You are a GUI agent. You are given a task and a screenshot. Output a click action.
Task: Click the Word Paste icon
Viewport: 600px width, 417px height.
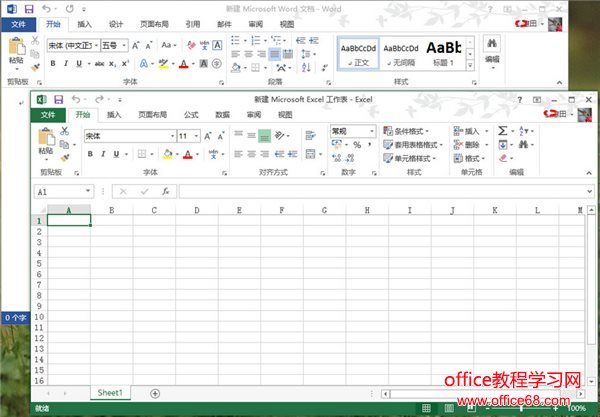[16, 46]
